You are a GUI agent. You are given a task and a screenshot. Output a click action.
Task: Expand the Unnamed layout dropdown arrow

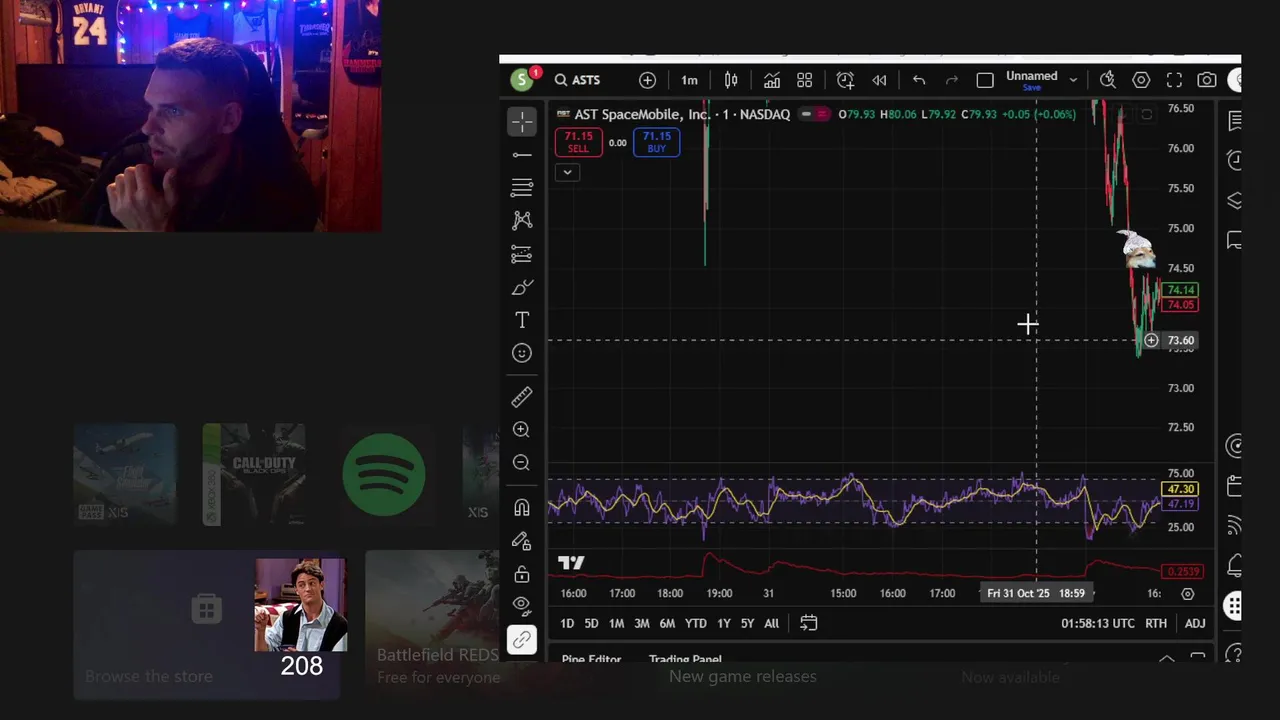click(1073, 80)
